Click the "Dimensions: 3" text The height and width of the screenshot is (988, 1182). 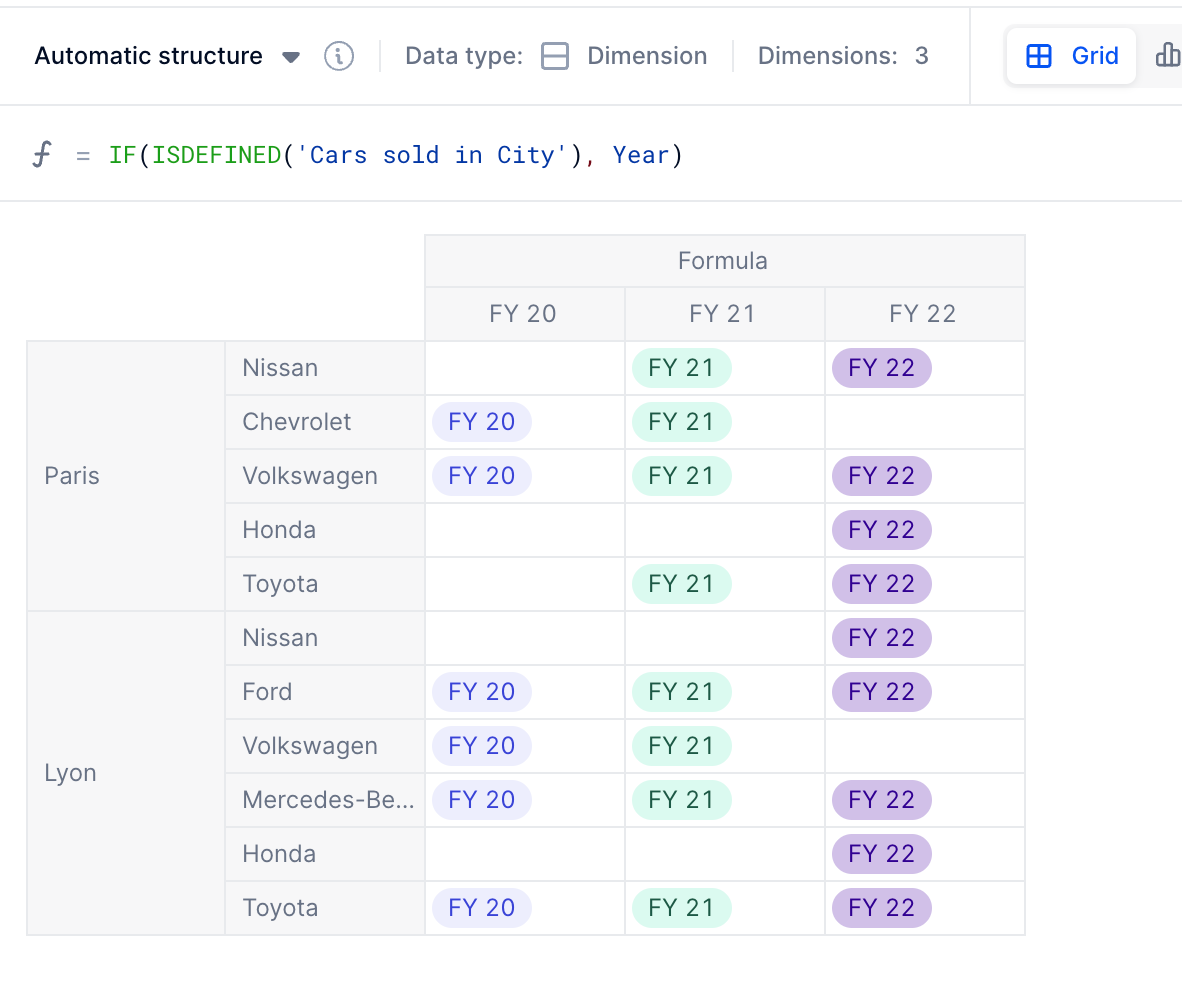point(843,56)
